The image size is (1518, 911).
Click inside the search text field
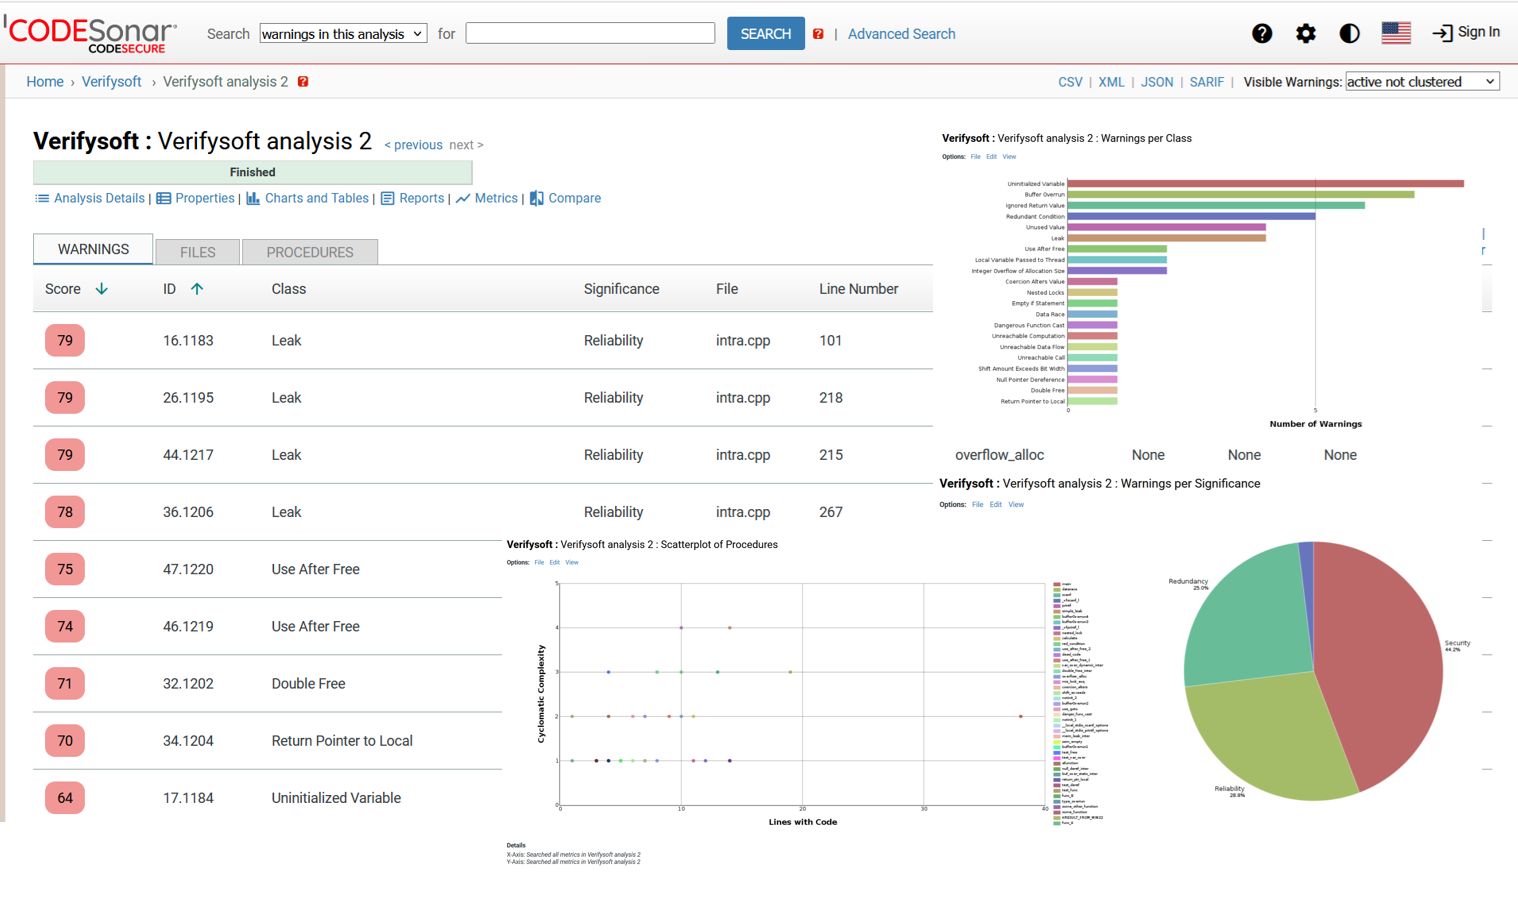point(589,33)
